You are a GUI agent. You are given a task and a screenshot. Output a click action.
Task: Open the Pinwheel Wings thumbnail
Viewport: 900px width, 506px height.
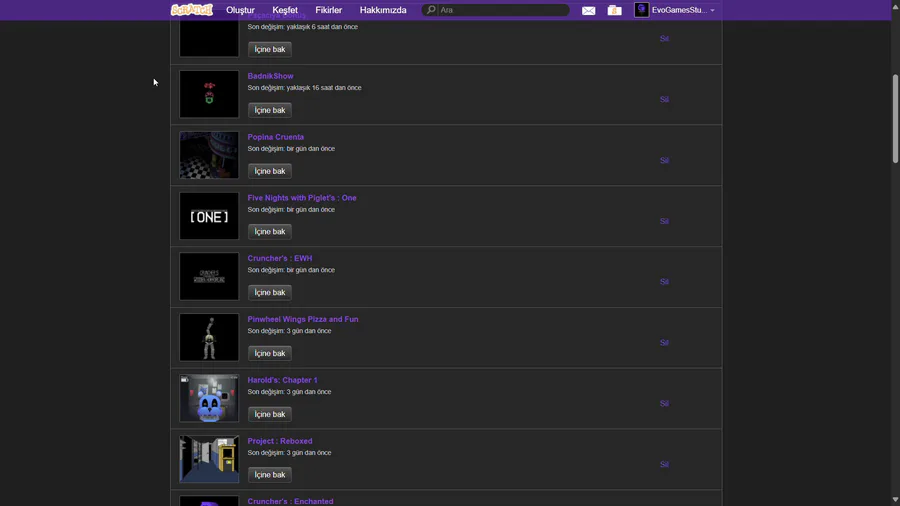tap(209, 337)
